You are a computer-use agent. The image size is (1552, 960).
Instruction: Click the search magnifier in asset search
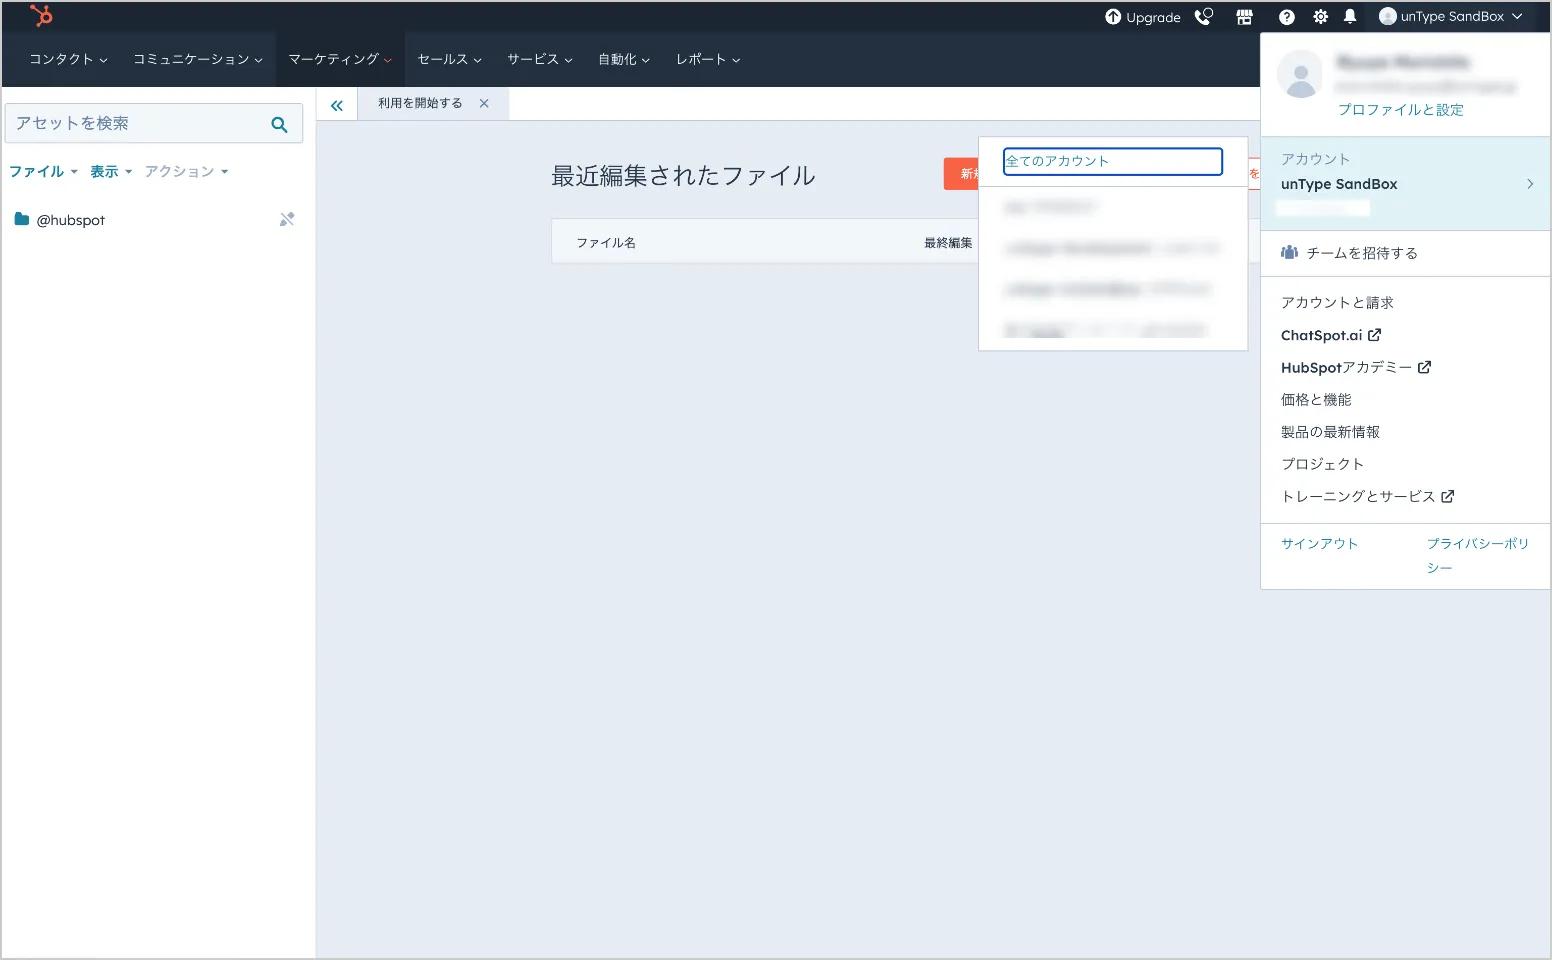coord(279,124)
